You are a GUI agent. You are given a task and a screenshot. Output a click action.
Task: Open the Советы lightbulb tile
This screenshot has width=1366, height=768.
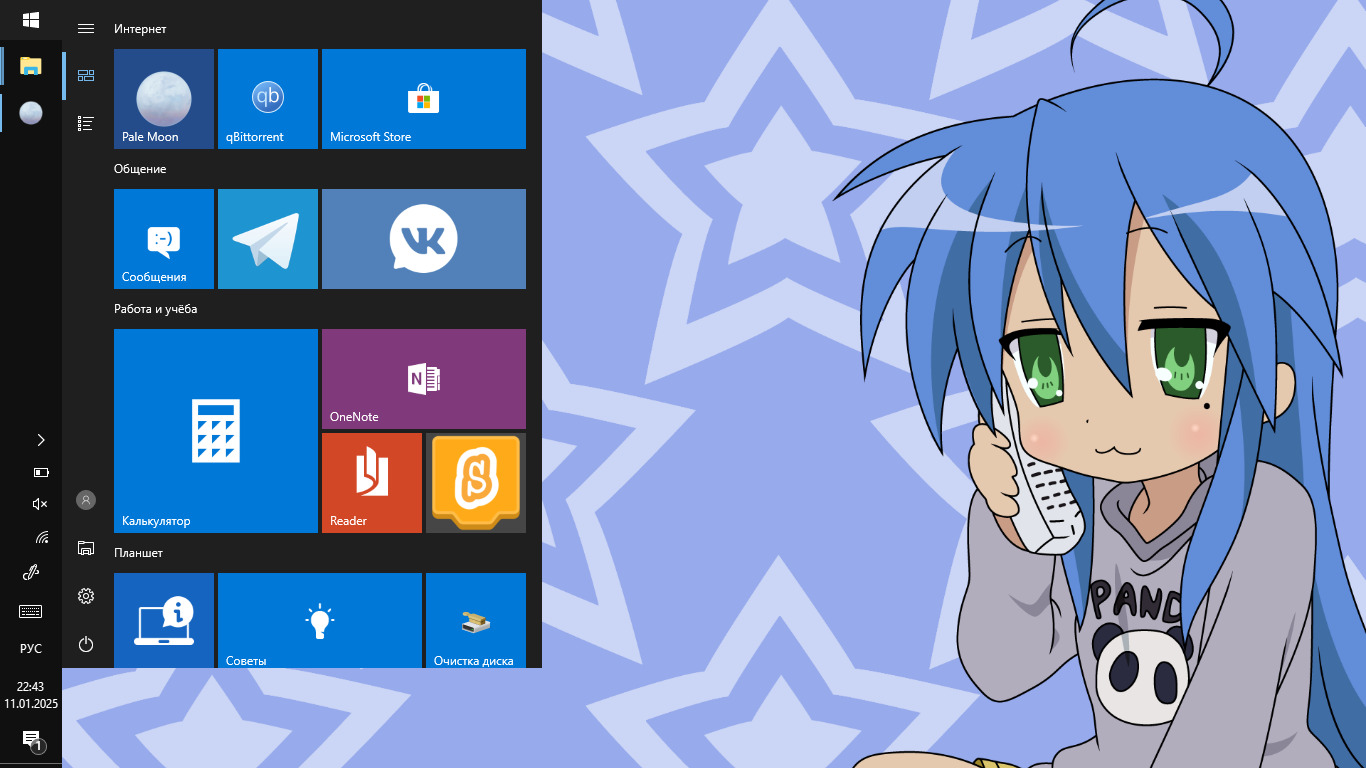pos(320,620)
